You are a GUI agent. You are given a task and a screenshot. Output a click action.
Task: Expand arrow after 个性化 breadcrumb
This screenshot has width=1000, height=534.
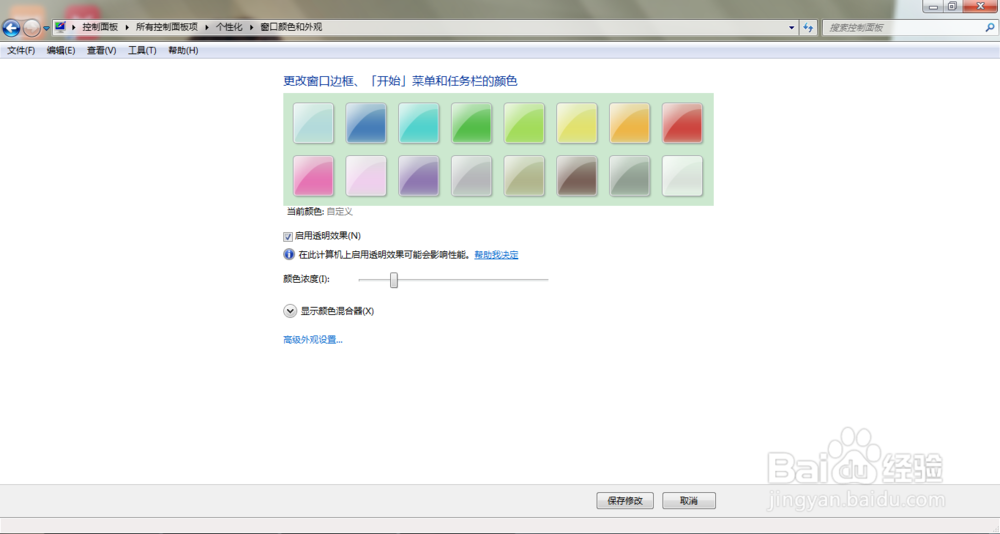(252, 27)
